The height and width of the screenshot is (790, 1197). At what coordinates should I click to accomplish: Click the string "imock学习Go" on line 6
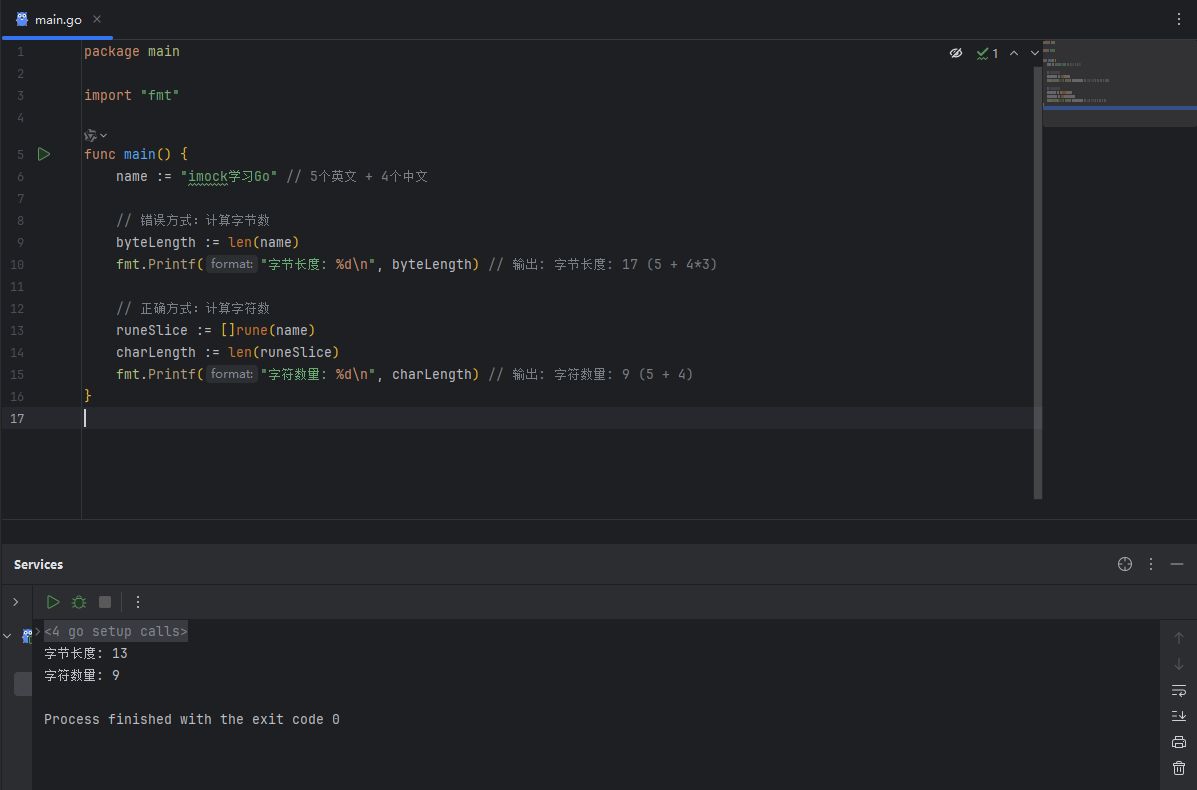(x=229, y=176)
